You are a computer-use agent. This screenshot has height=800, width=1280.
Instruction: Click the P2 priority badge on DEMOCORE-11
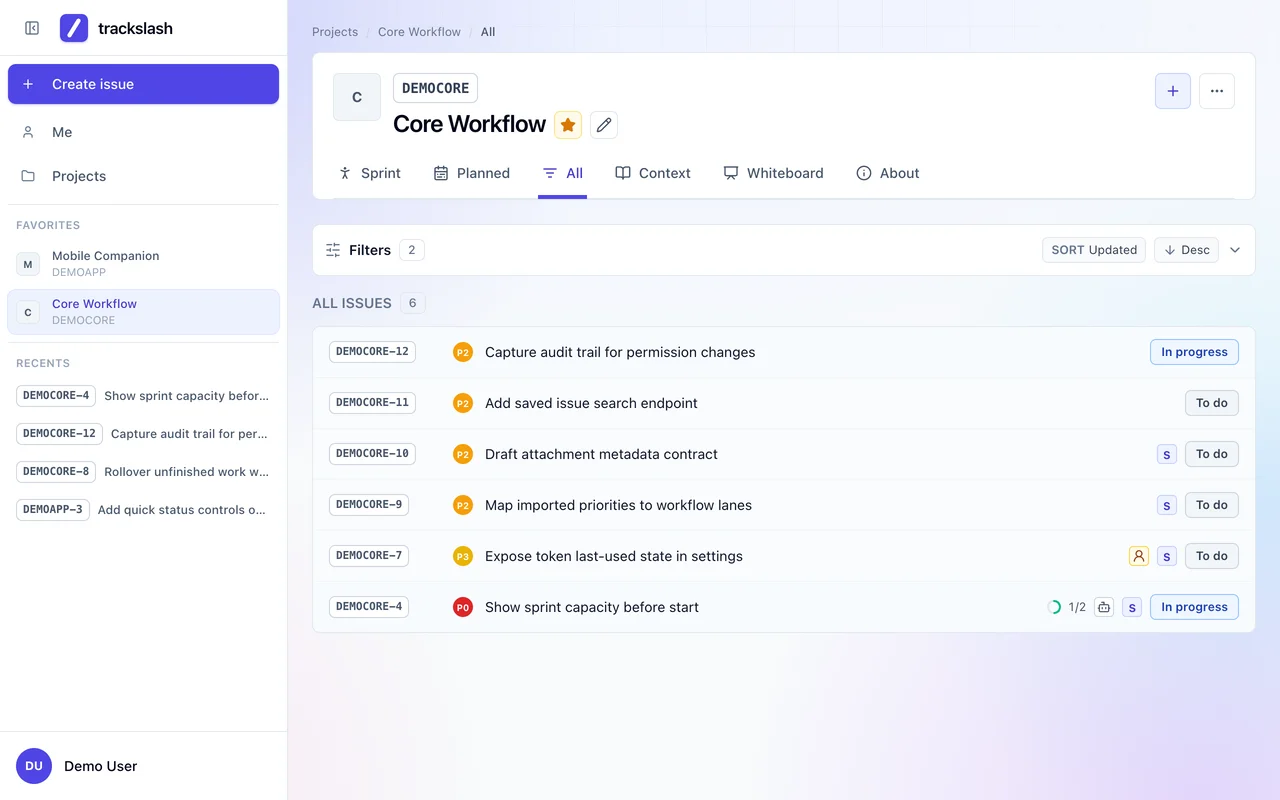pyautogui.click(x=462, y=403)
